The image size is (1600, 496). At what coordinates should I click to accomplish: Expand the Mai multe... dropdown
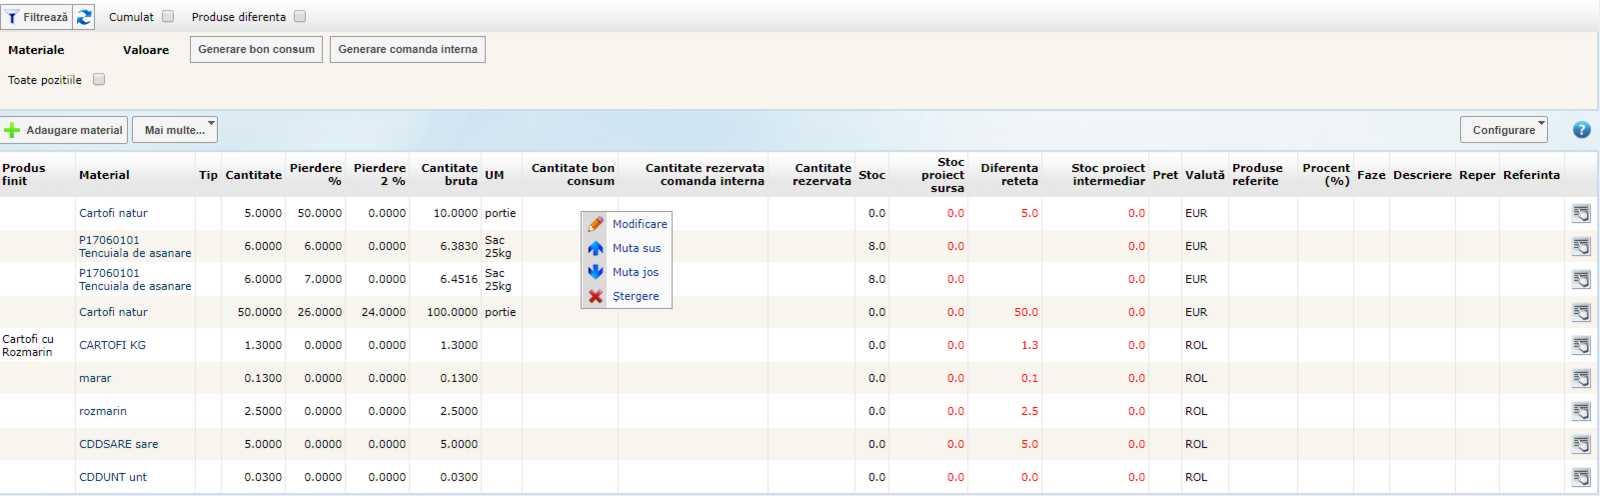pos(175,130)
